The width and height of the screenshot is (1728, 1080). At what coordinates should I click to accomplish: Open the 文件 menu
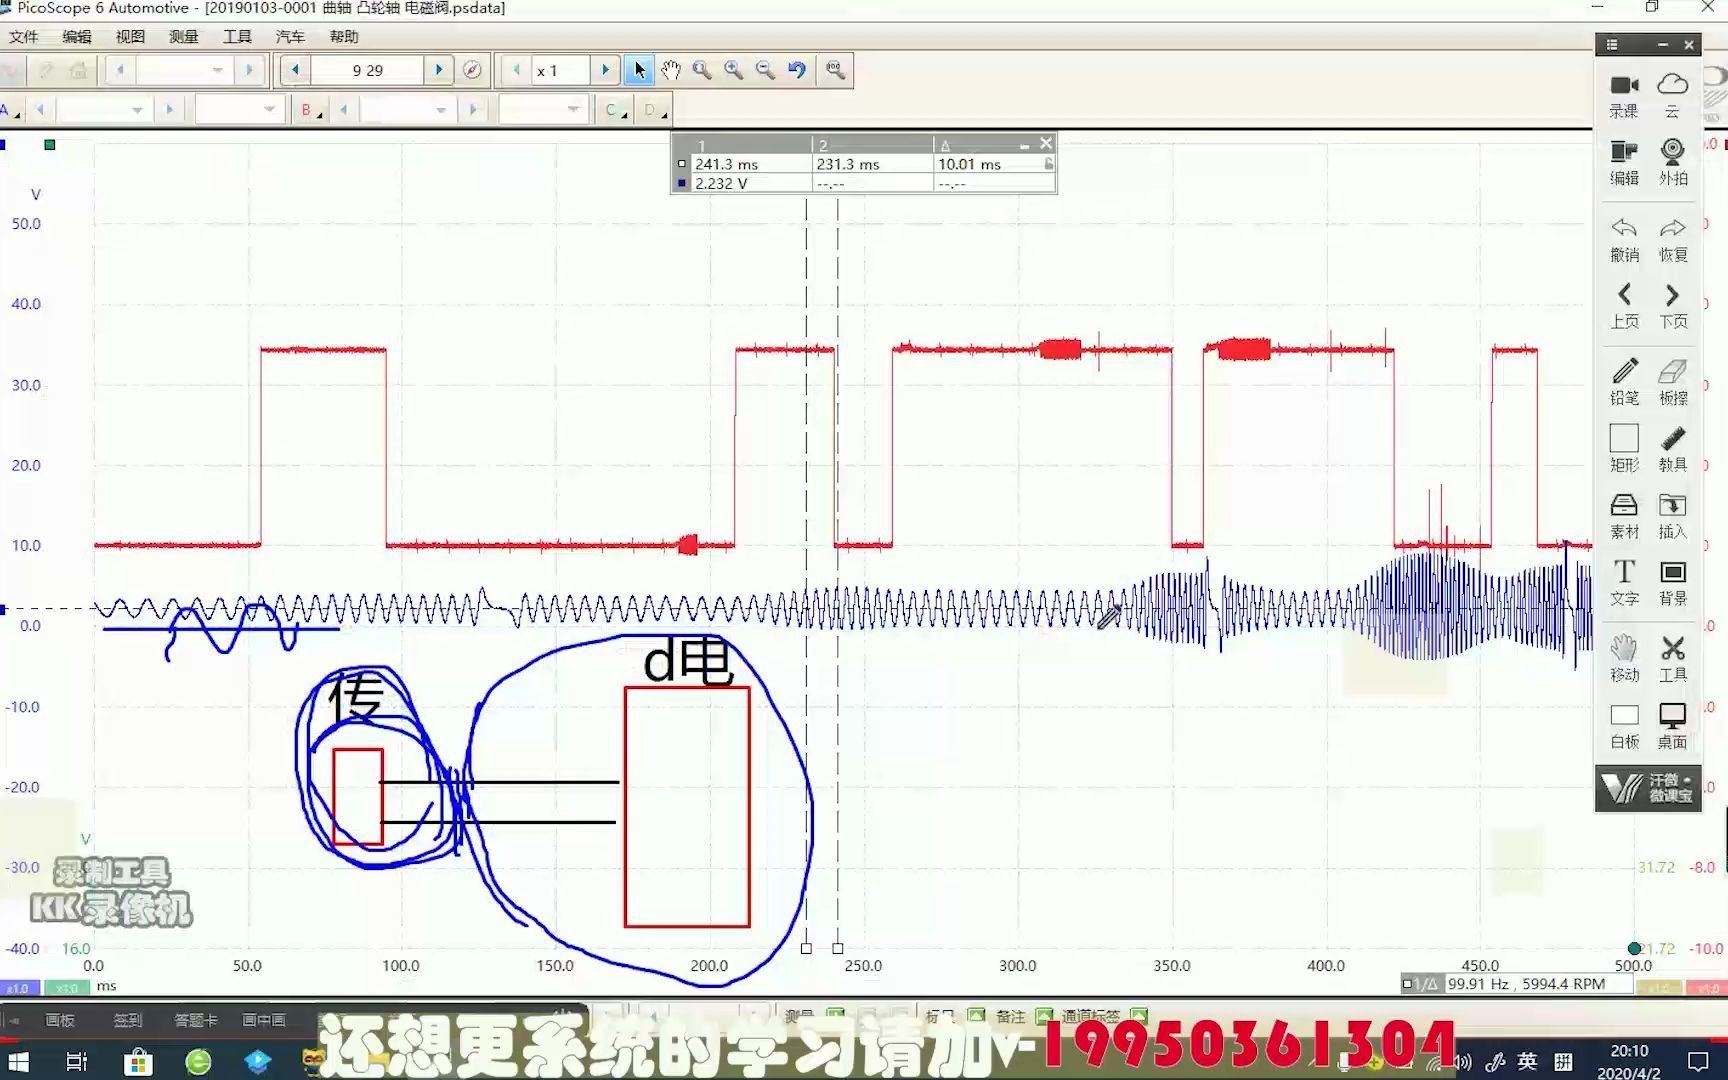(x=23, y=37)
